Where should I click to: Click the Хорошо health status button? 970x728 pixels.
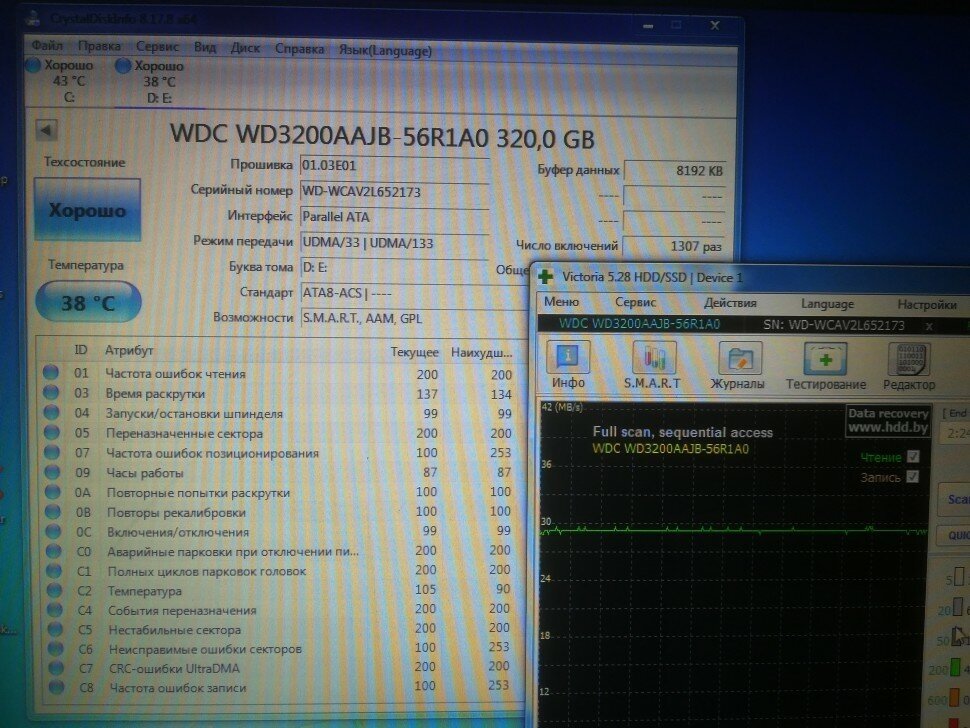(87, 210)
